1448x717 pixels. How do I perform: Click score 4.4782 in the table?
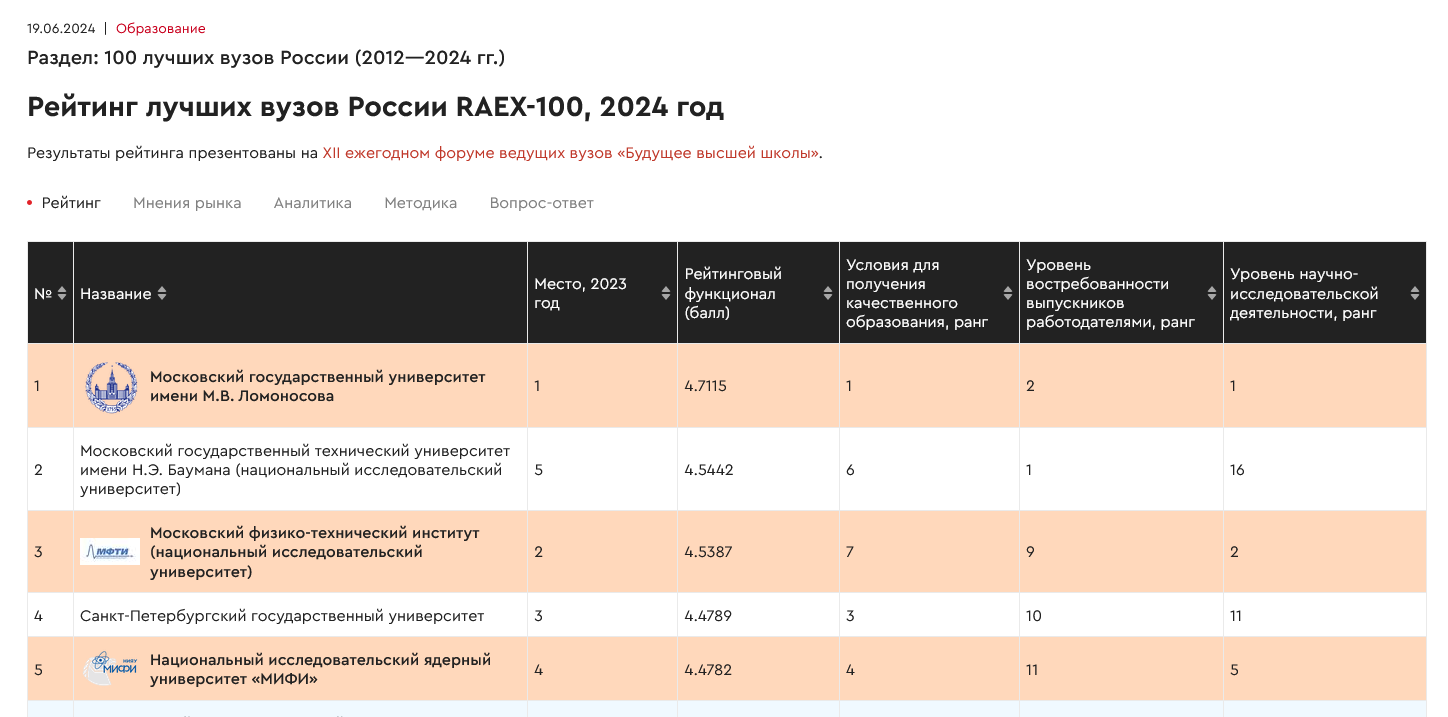click(x=708, y=670)
